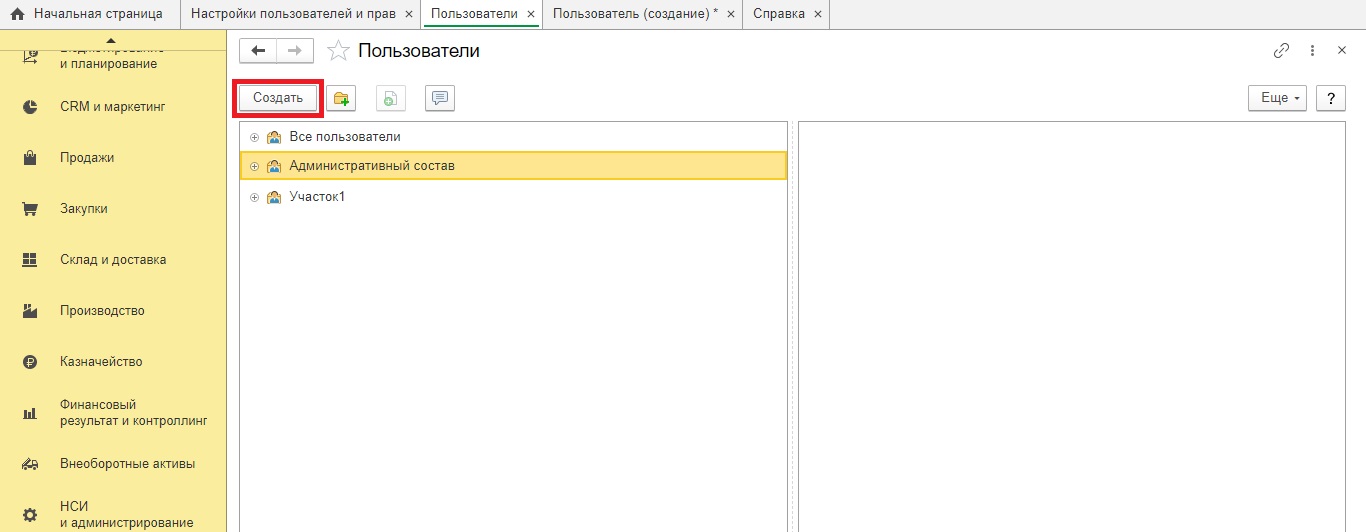
Task: Copy link to this form icon
Action: click(x=1281, y=50)
